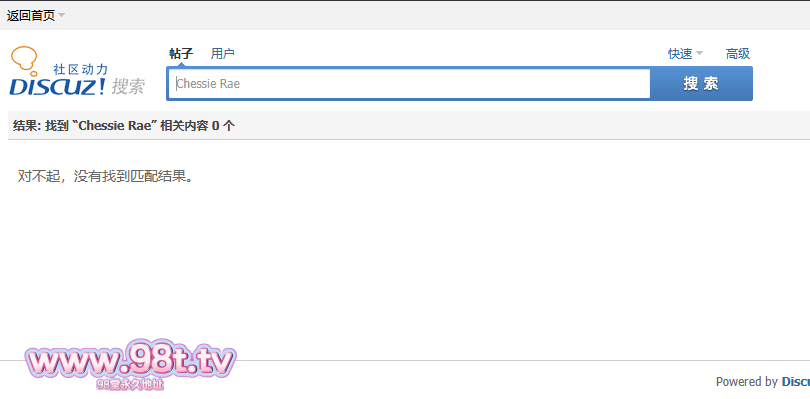Click the 社区动力 tagline above the logo

(x=81, y=69)
